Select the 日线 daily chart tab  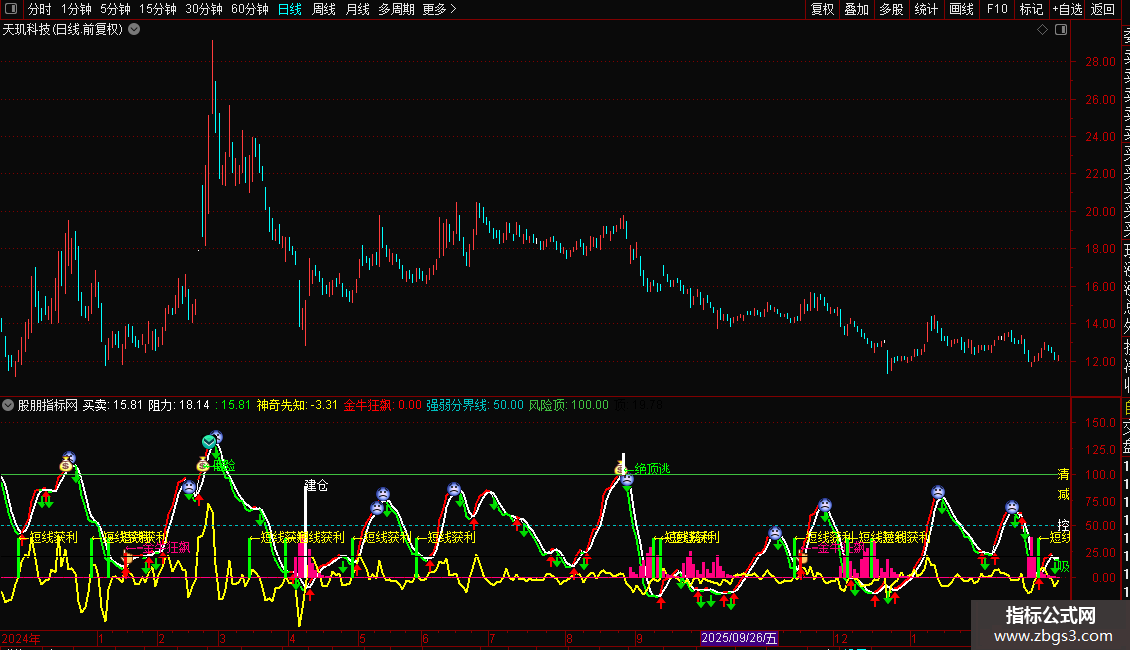290,9
